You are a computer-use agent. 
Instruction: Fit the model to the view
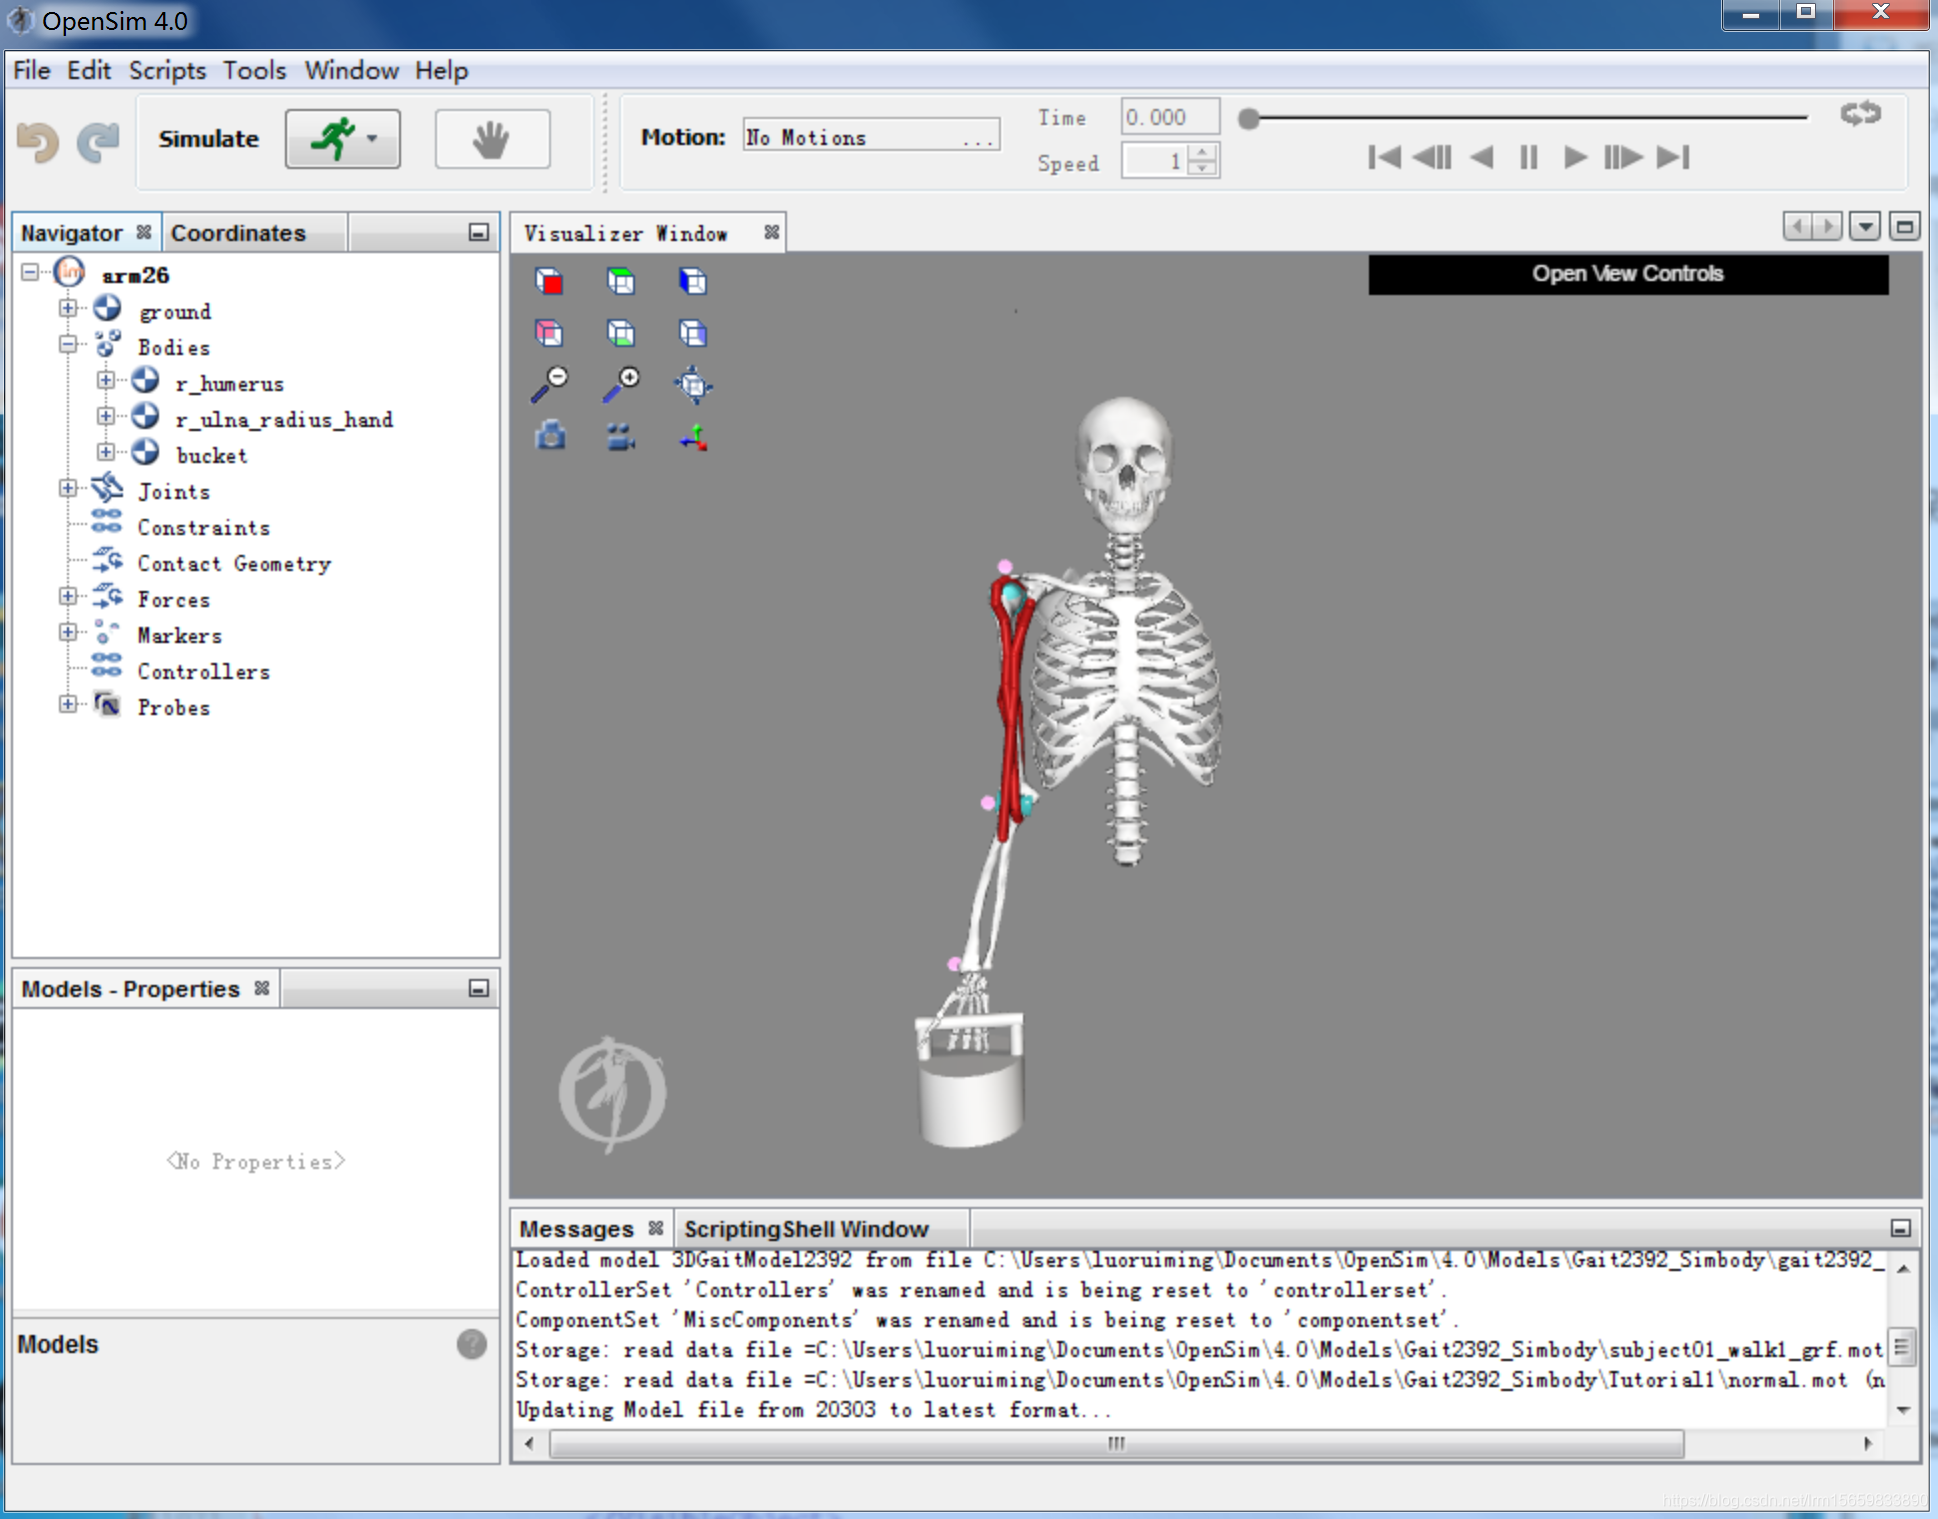click(x=693, y=385)
